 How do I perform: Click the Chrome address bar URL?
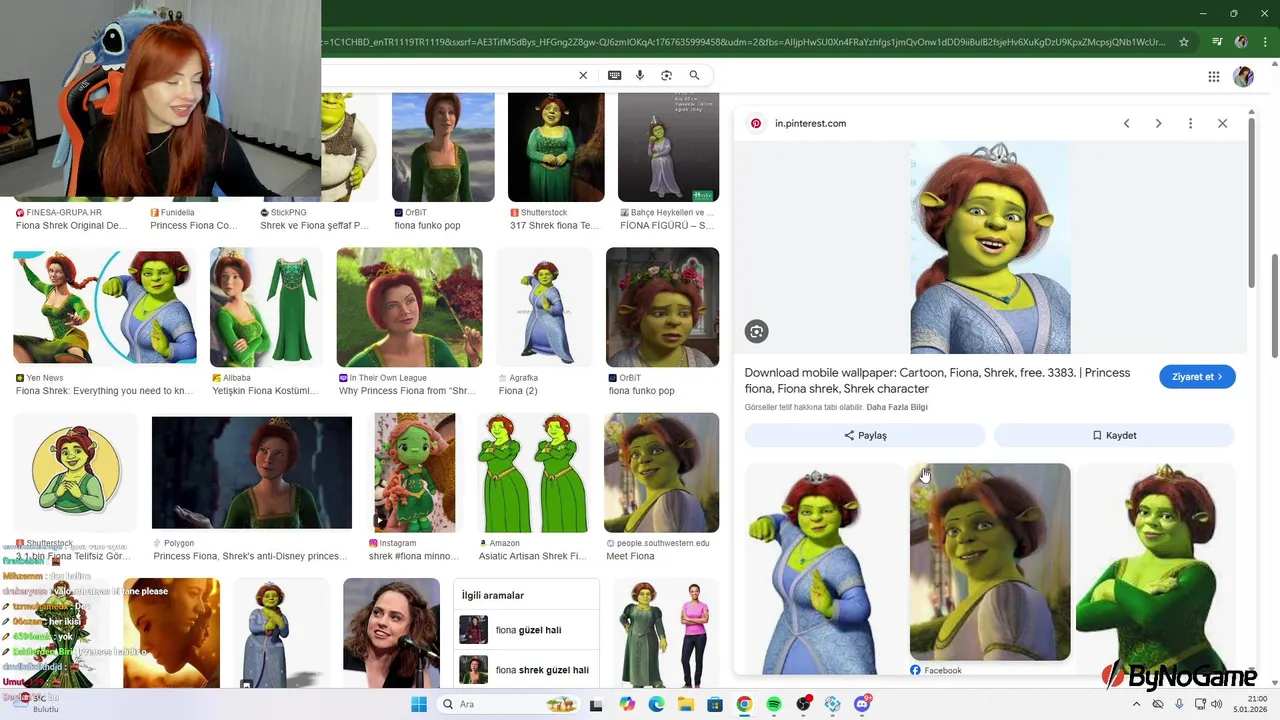(x=745, y=42)
